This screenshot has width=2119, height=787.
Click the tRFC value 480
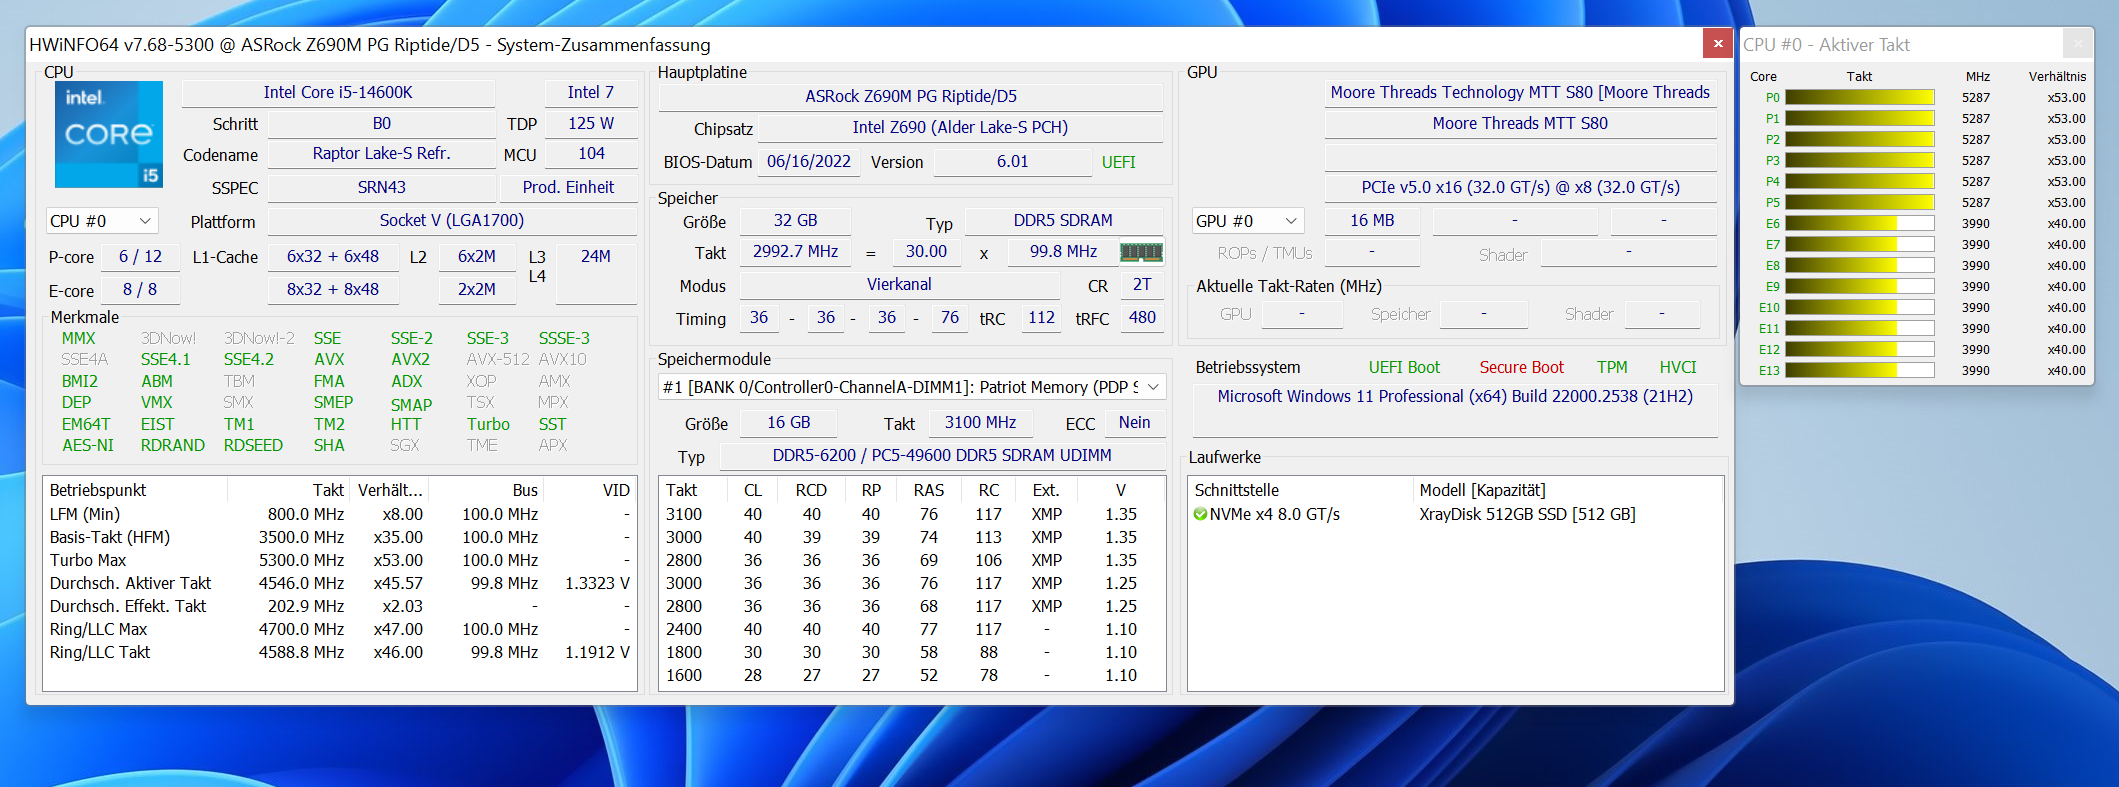coord(1142,318)
